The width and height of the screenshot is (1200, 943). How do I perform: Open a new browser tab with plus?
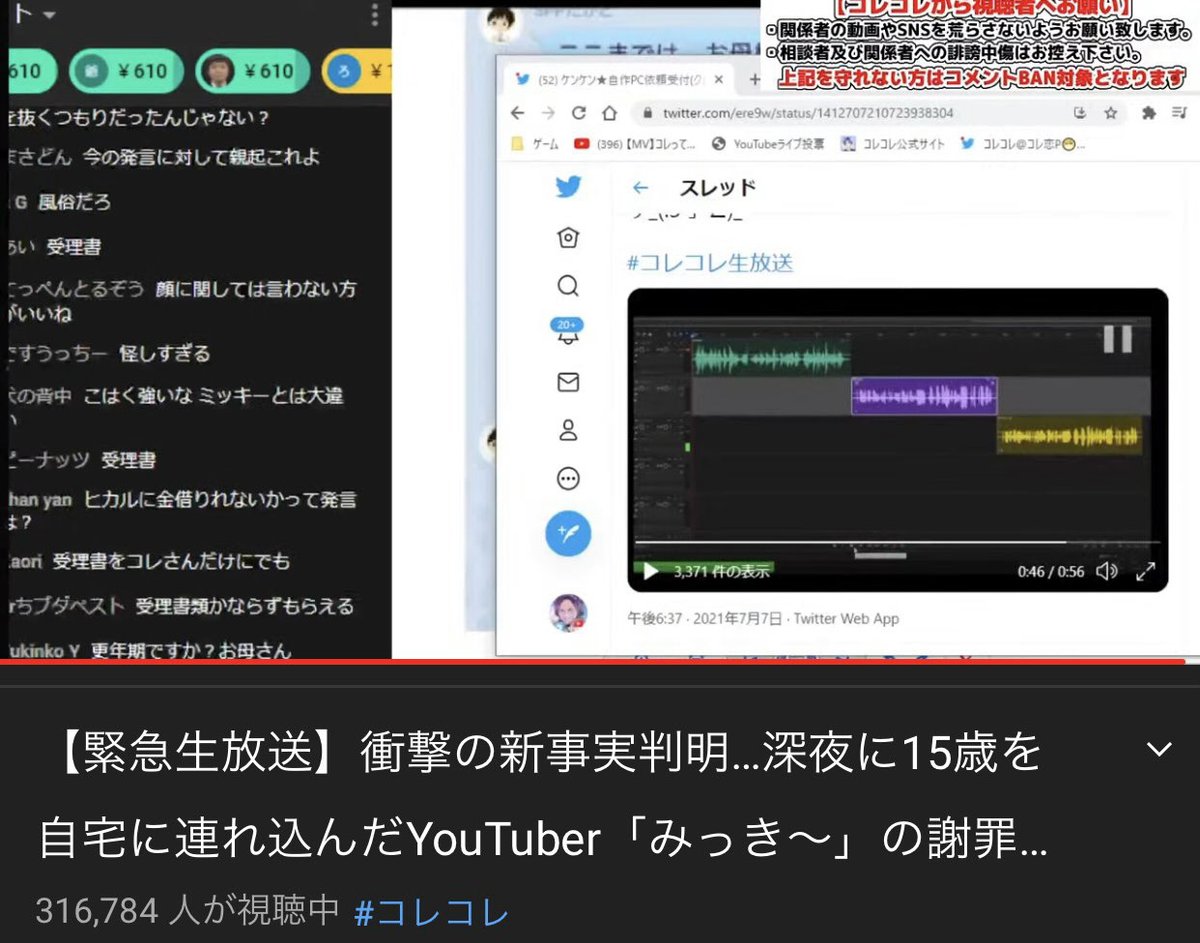click(755, 79)
